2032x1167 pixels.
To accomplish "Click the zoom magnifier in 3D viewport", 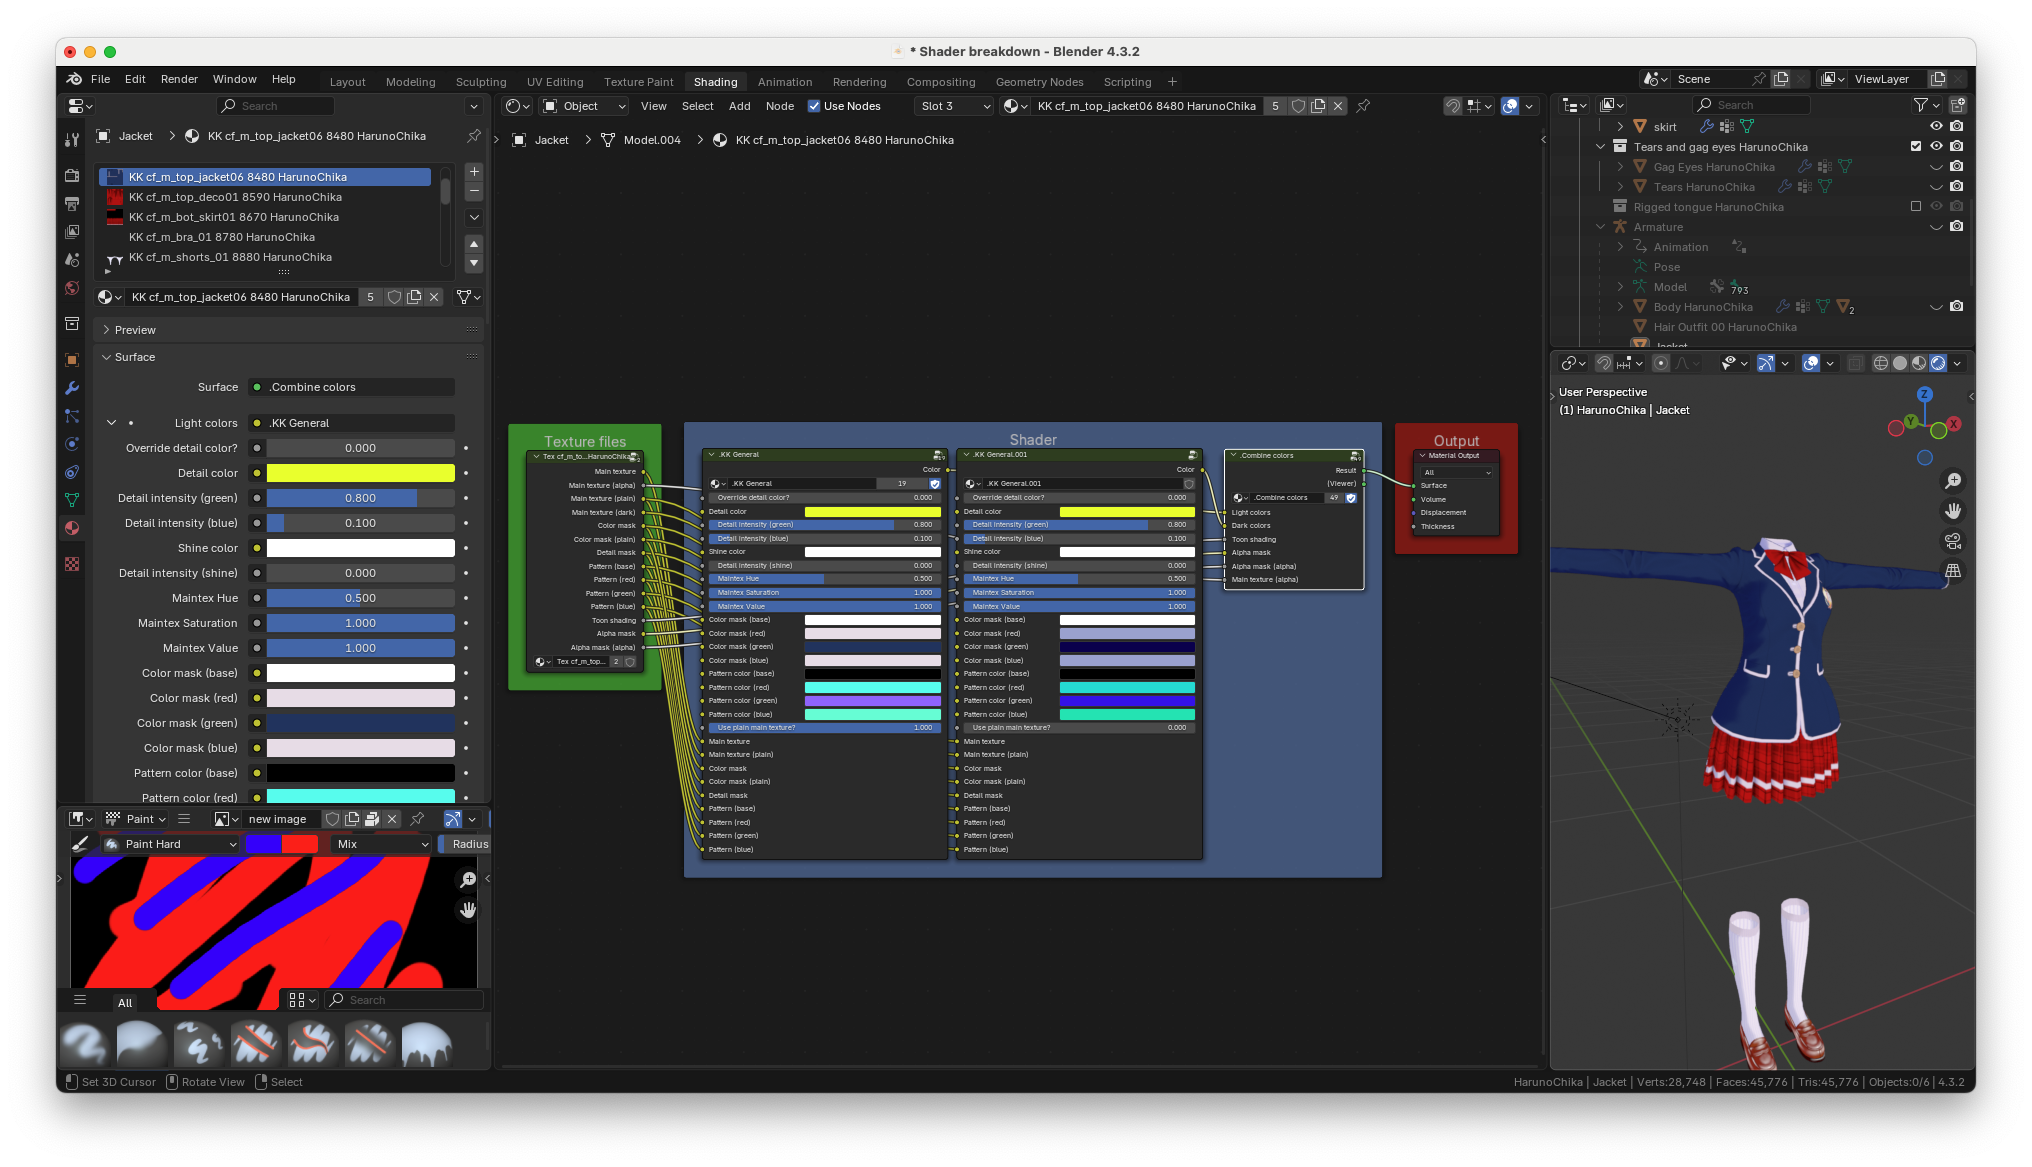I will click(x=1952, y=481).
